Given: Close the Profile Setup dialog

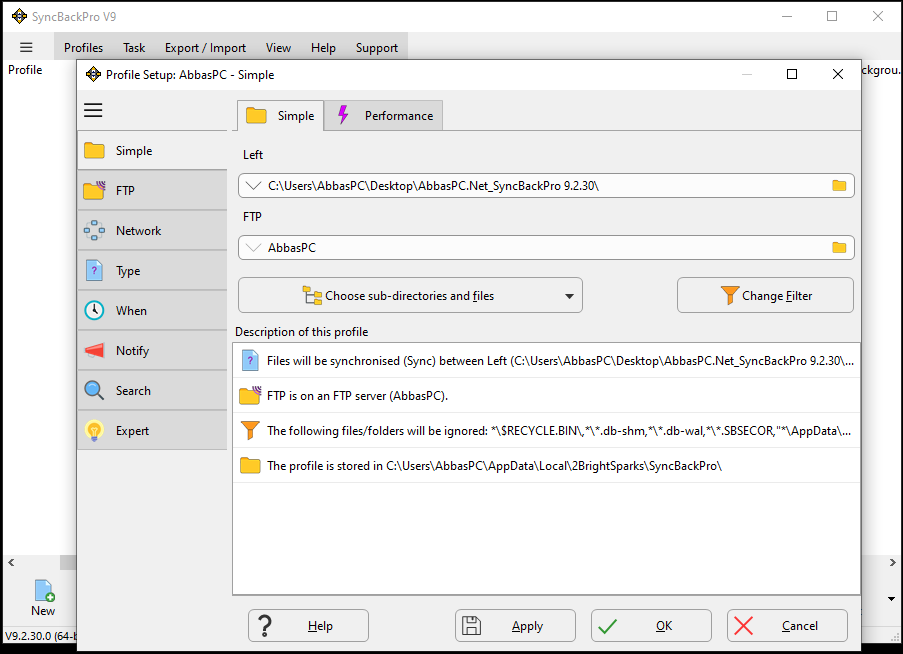Looking at the screenshot, I should pyautogui.click(x=838, y=74).
